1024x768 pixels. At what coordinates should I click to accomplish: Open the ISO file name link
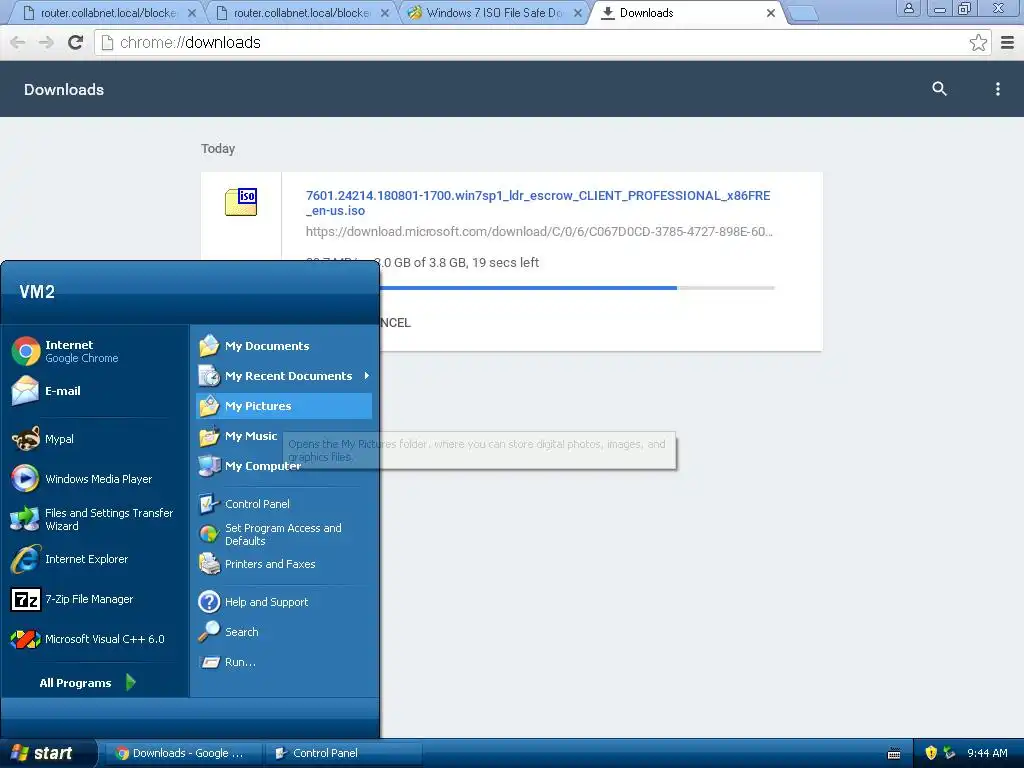pos(537,203)
